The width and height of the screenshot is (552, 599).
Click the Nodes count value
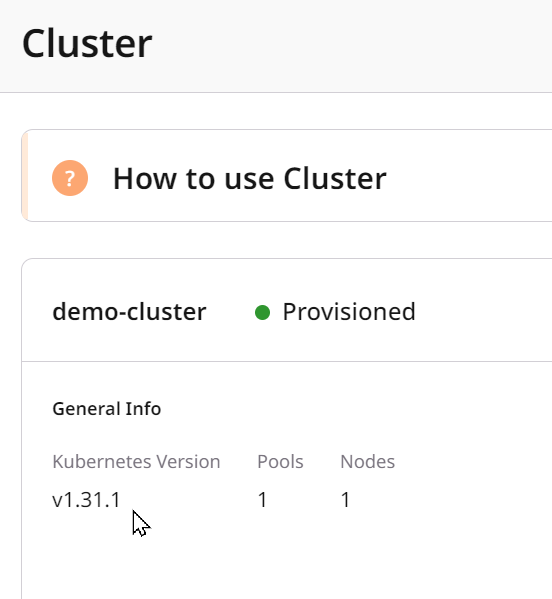(x=345, y=500)
